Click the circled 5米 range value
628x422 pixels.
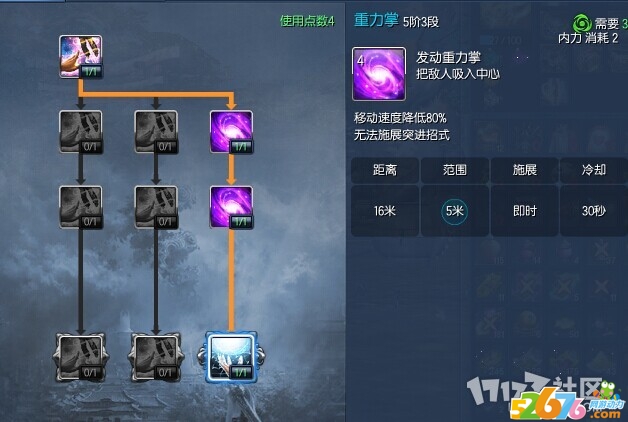click(x=455, y=211)
